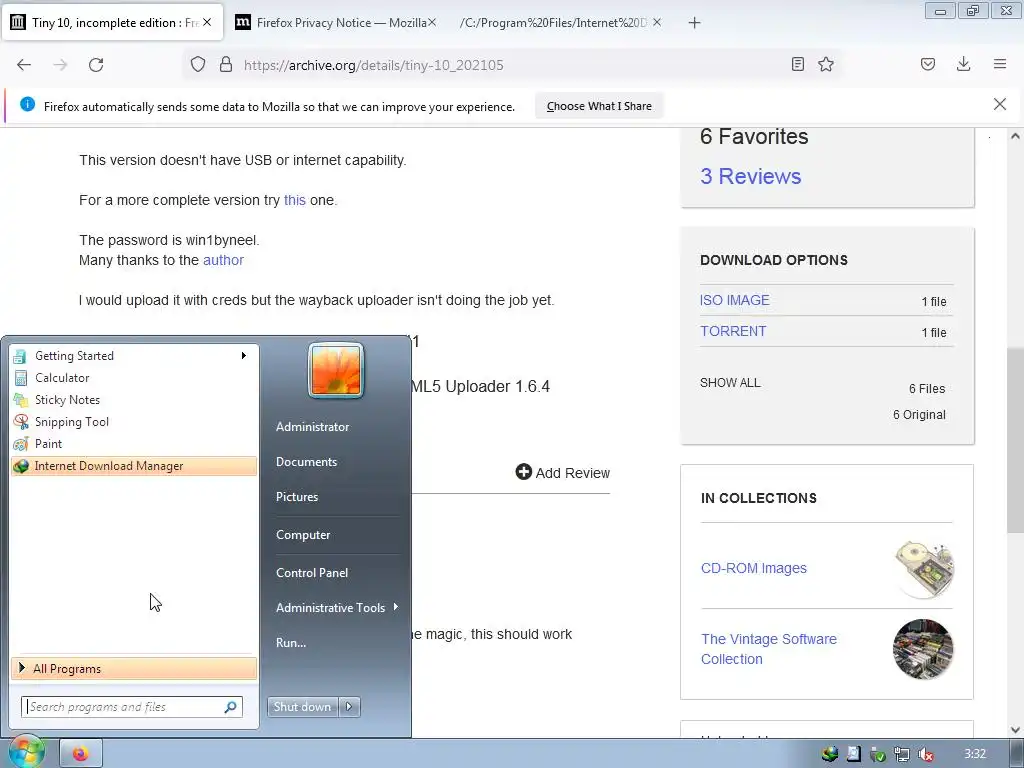
Task: Click the Choose What I Share button
Action: pos(599,106)
